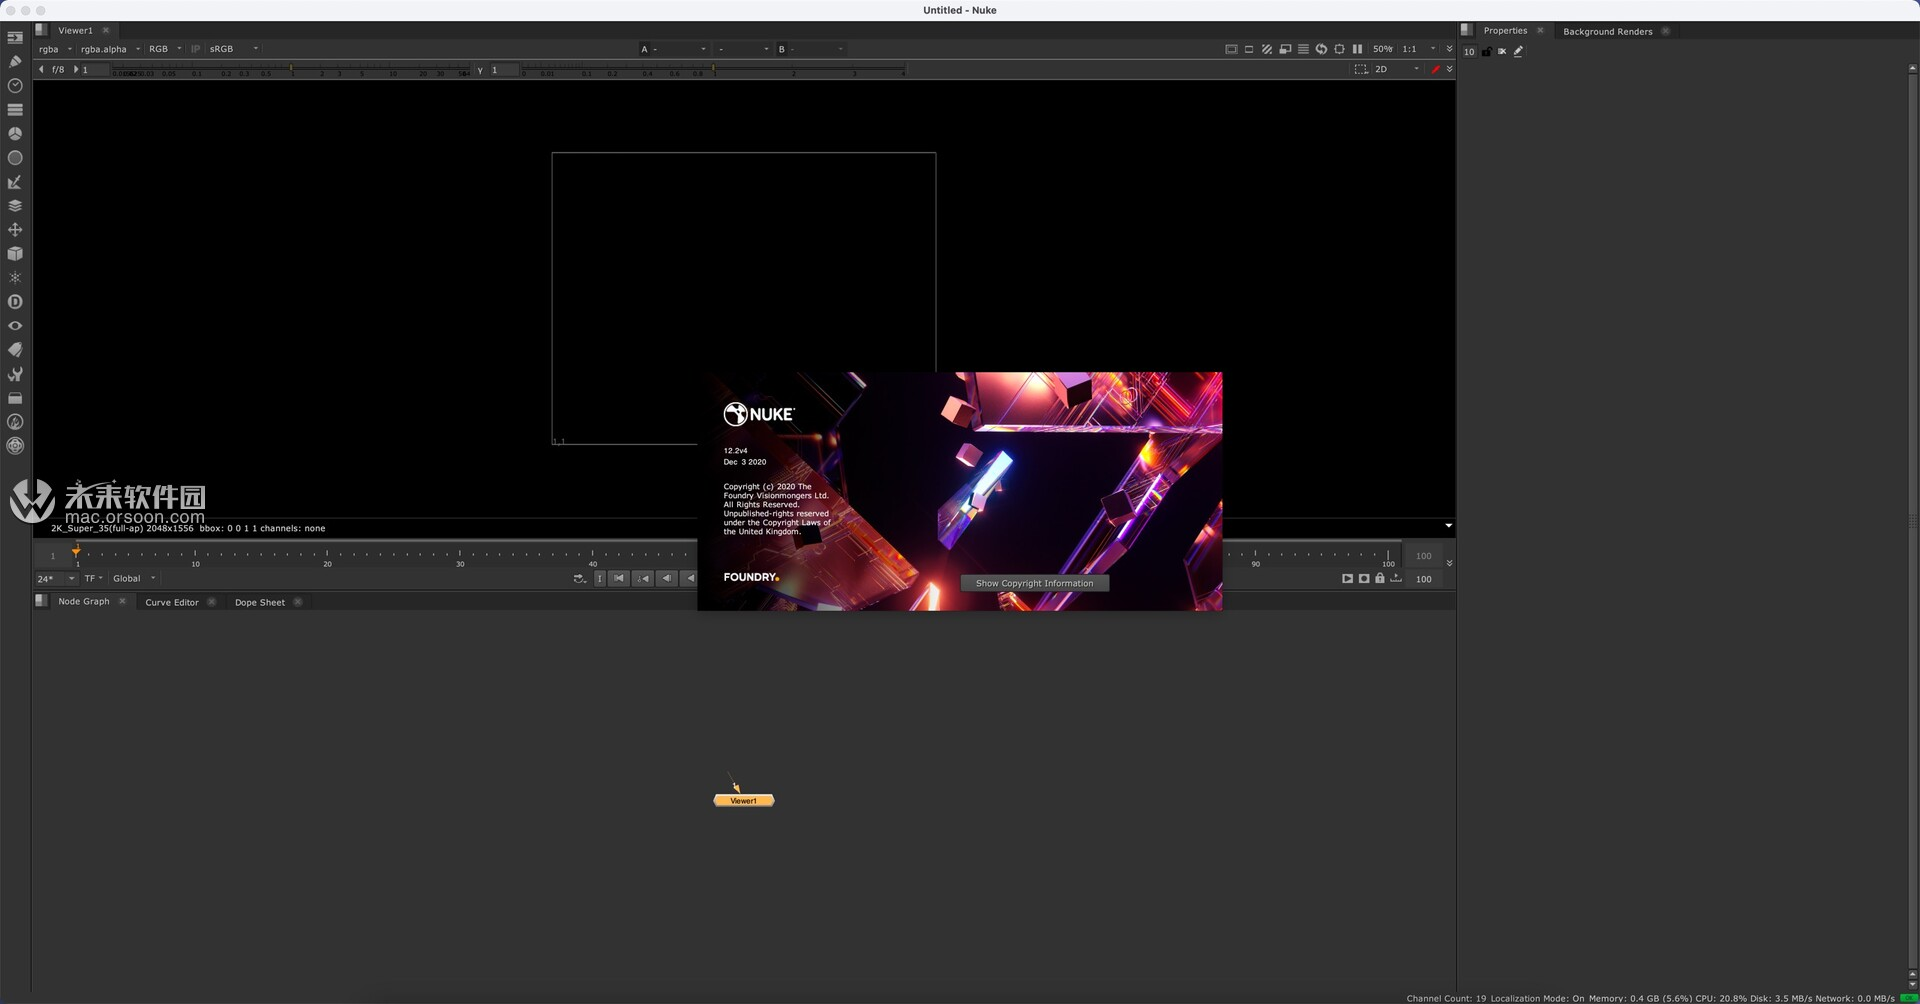Open the Keyer nodes menu

click(x=15, y=182)
